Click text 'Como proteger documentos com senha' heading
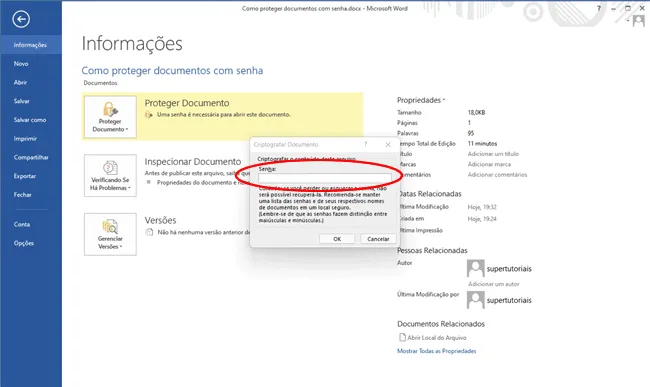 (x=172, y=70)
